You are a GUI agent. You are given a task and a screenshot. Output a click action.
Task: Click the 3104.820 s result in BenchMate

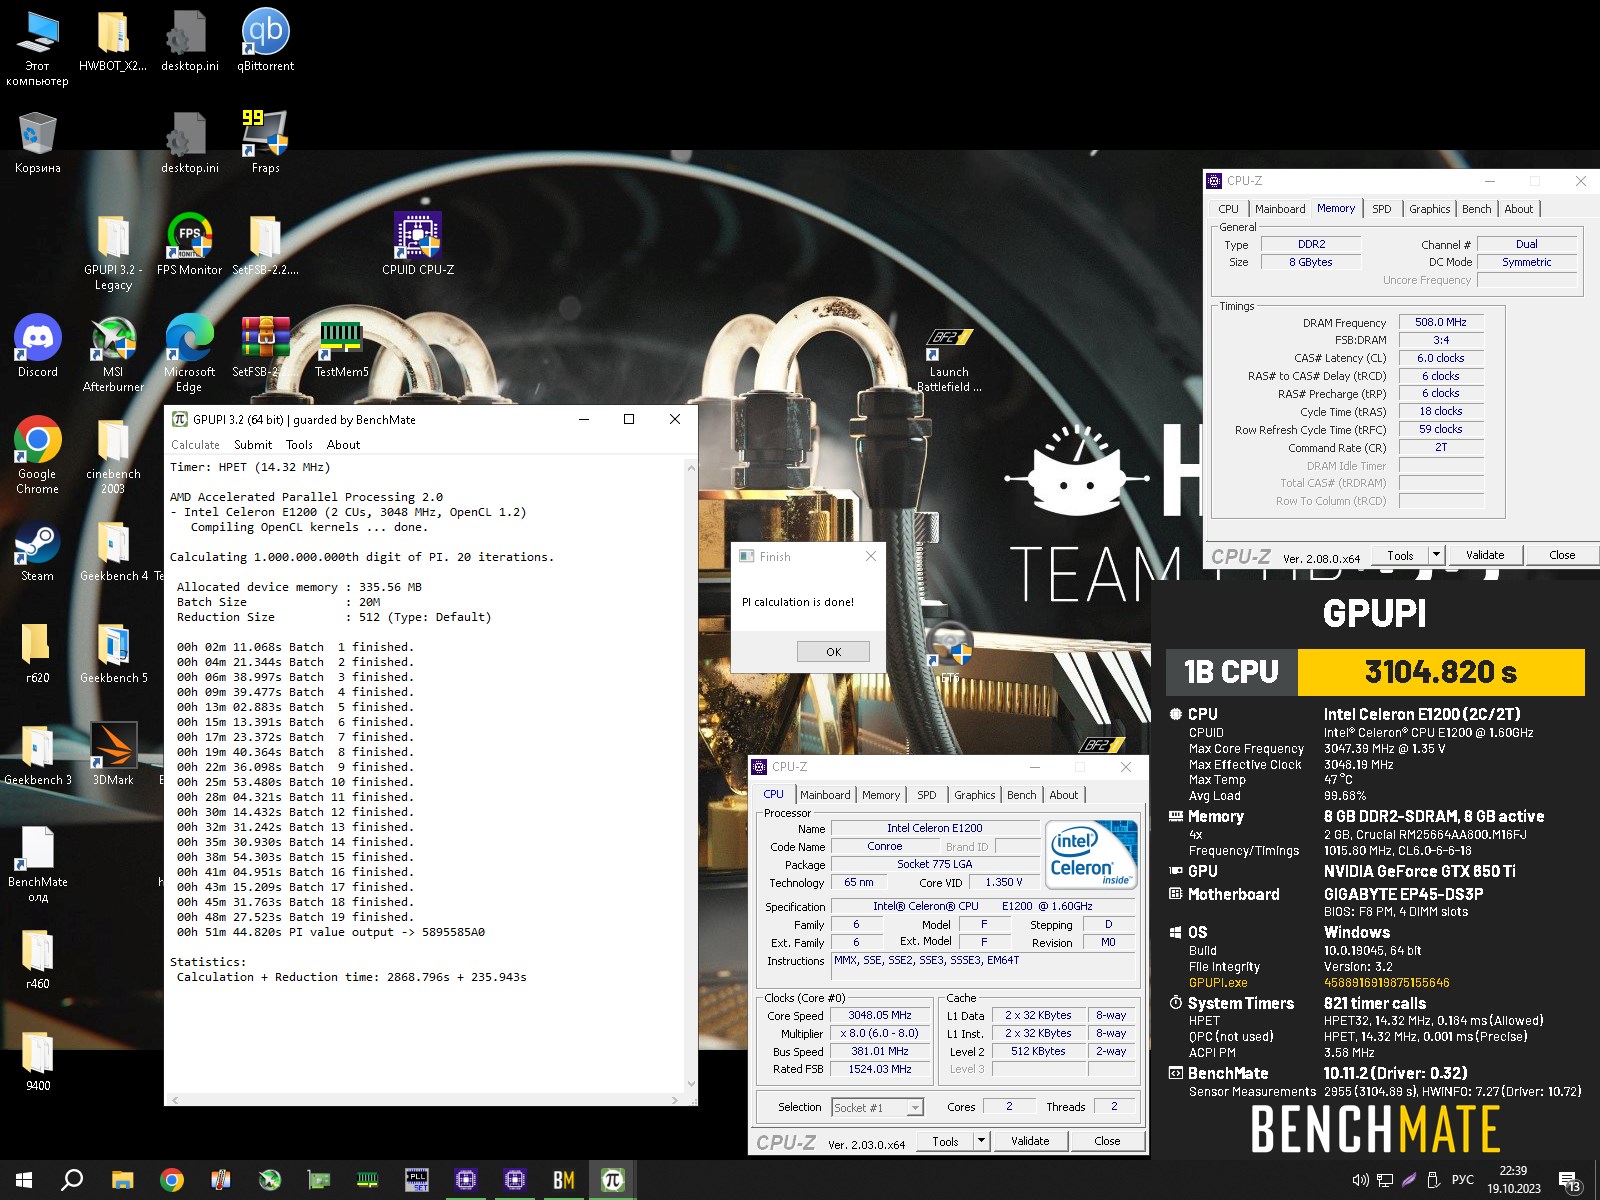[1441, 672]
